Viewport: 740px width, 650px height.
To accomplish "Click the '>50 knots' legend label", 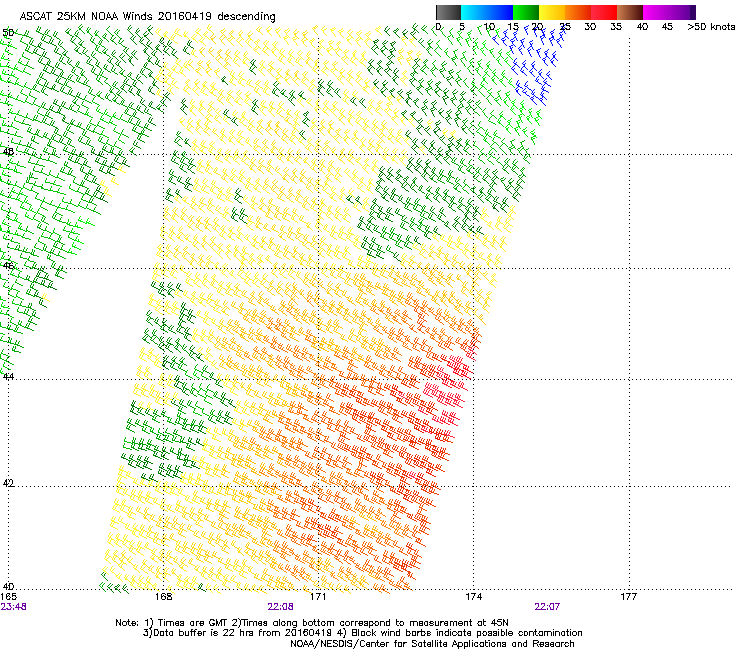I will point(711,27).
